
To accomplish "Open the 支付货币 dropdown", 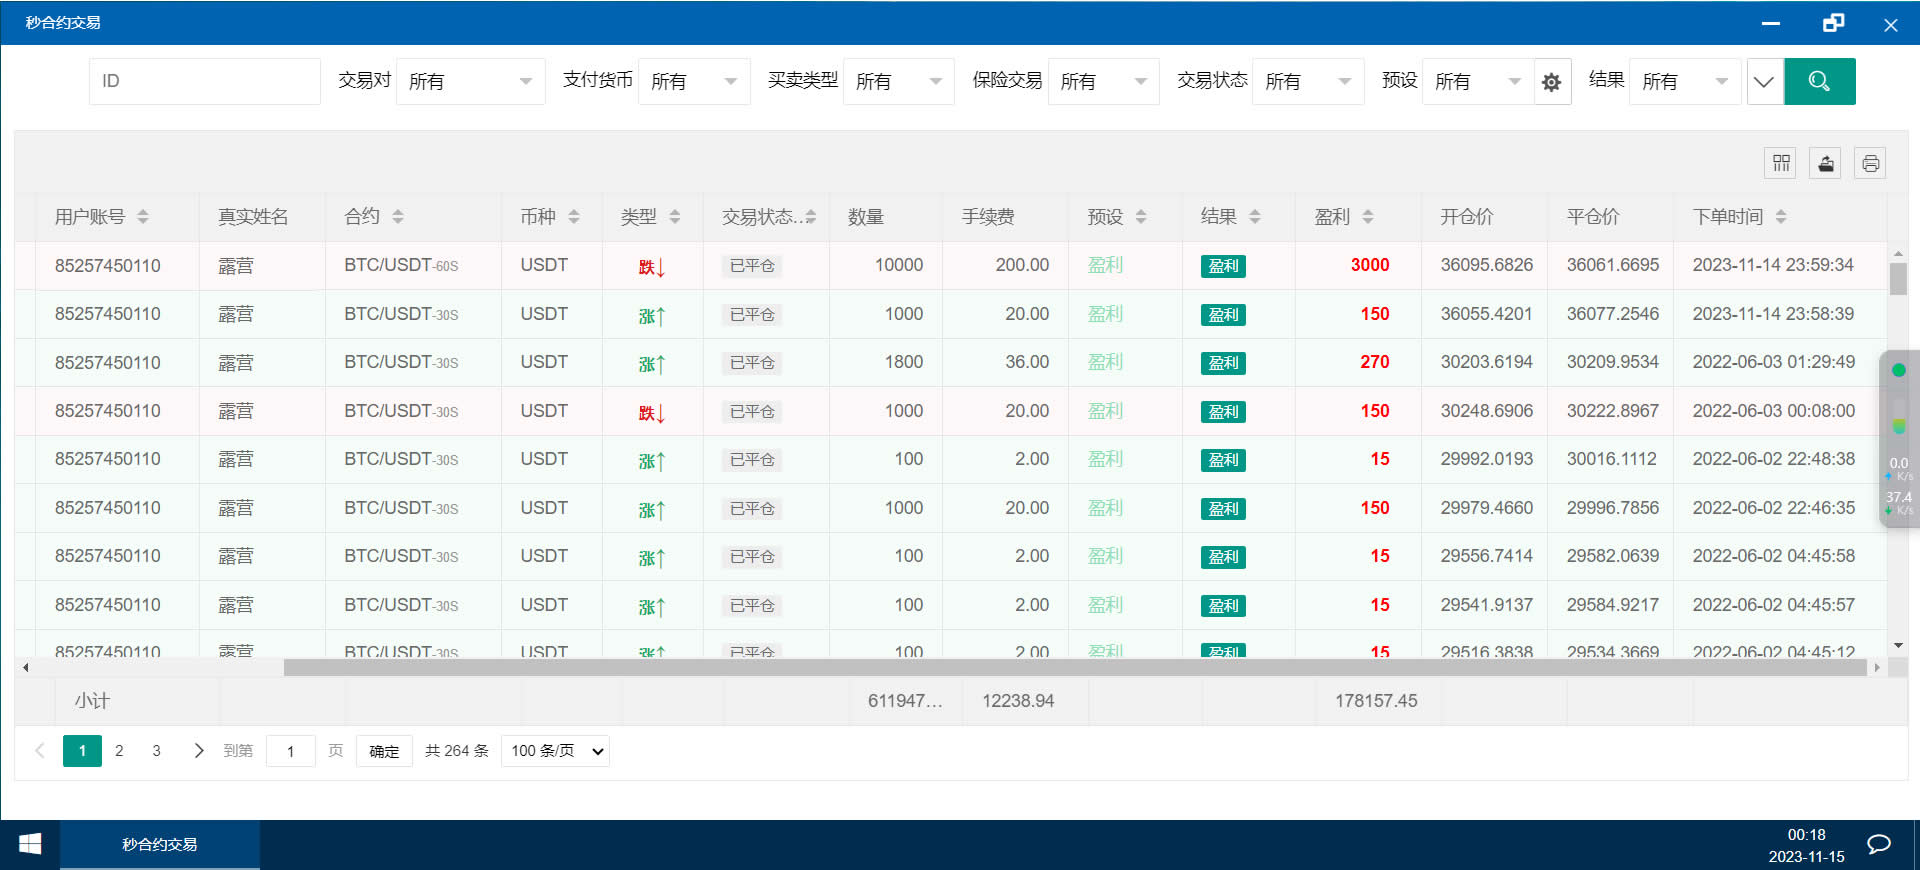I will [x=694, y=82].
